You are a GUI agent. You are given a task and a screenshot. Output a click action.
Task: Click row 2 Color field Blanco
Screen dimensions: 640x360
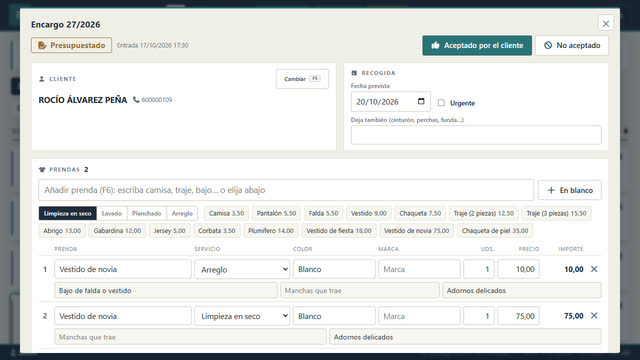[x=334, y=316]
